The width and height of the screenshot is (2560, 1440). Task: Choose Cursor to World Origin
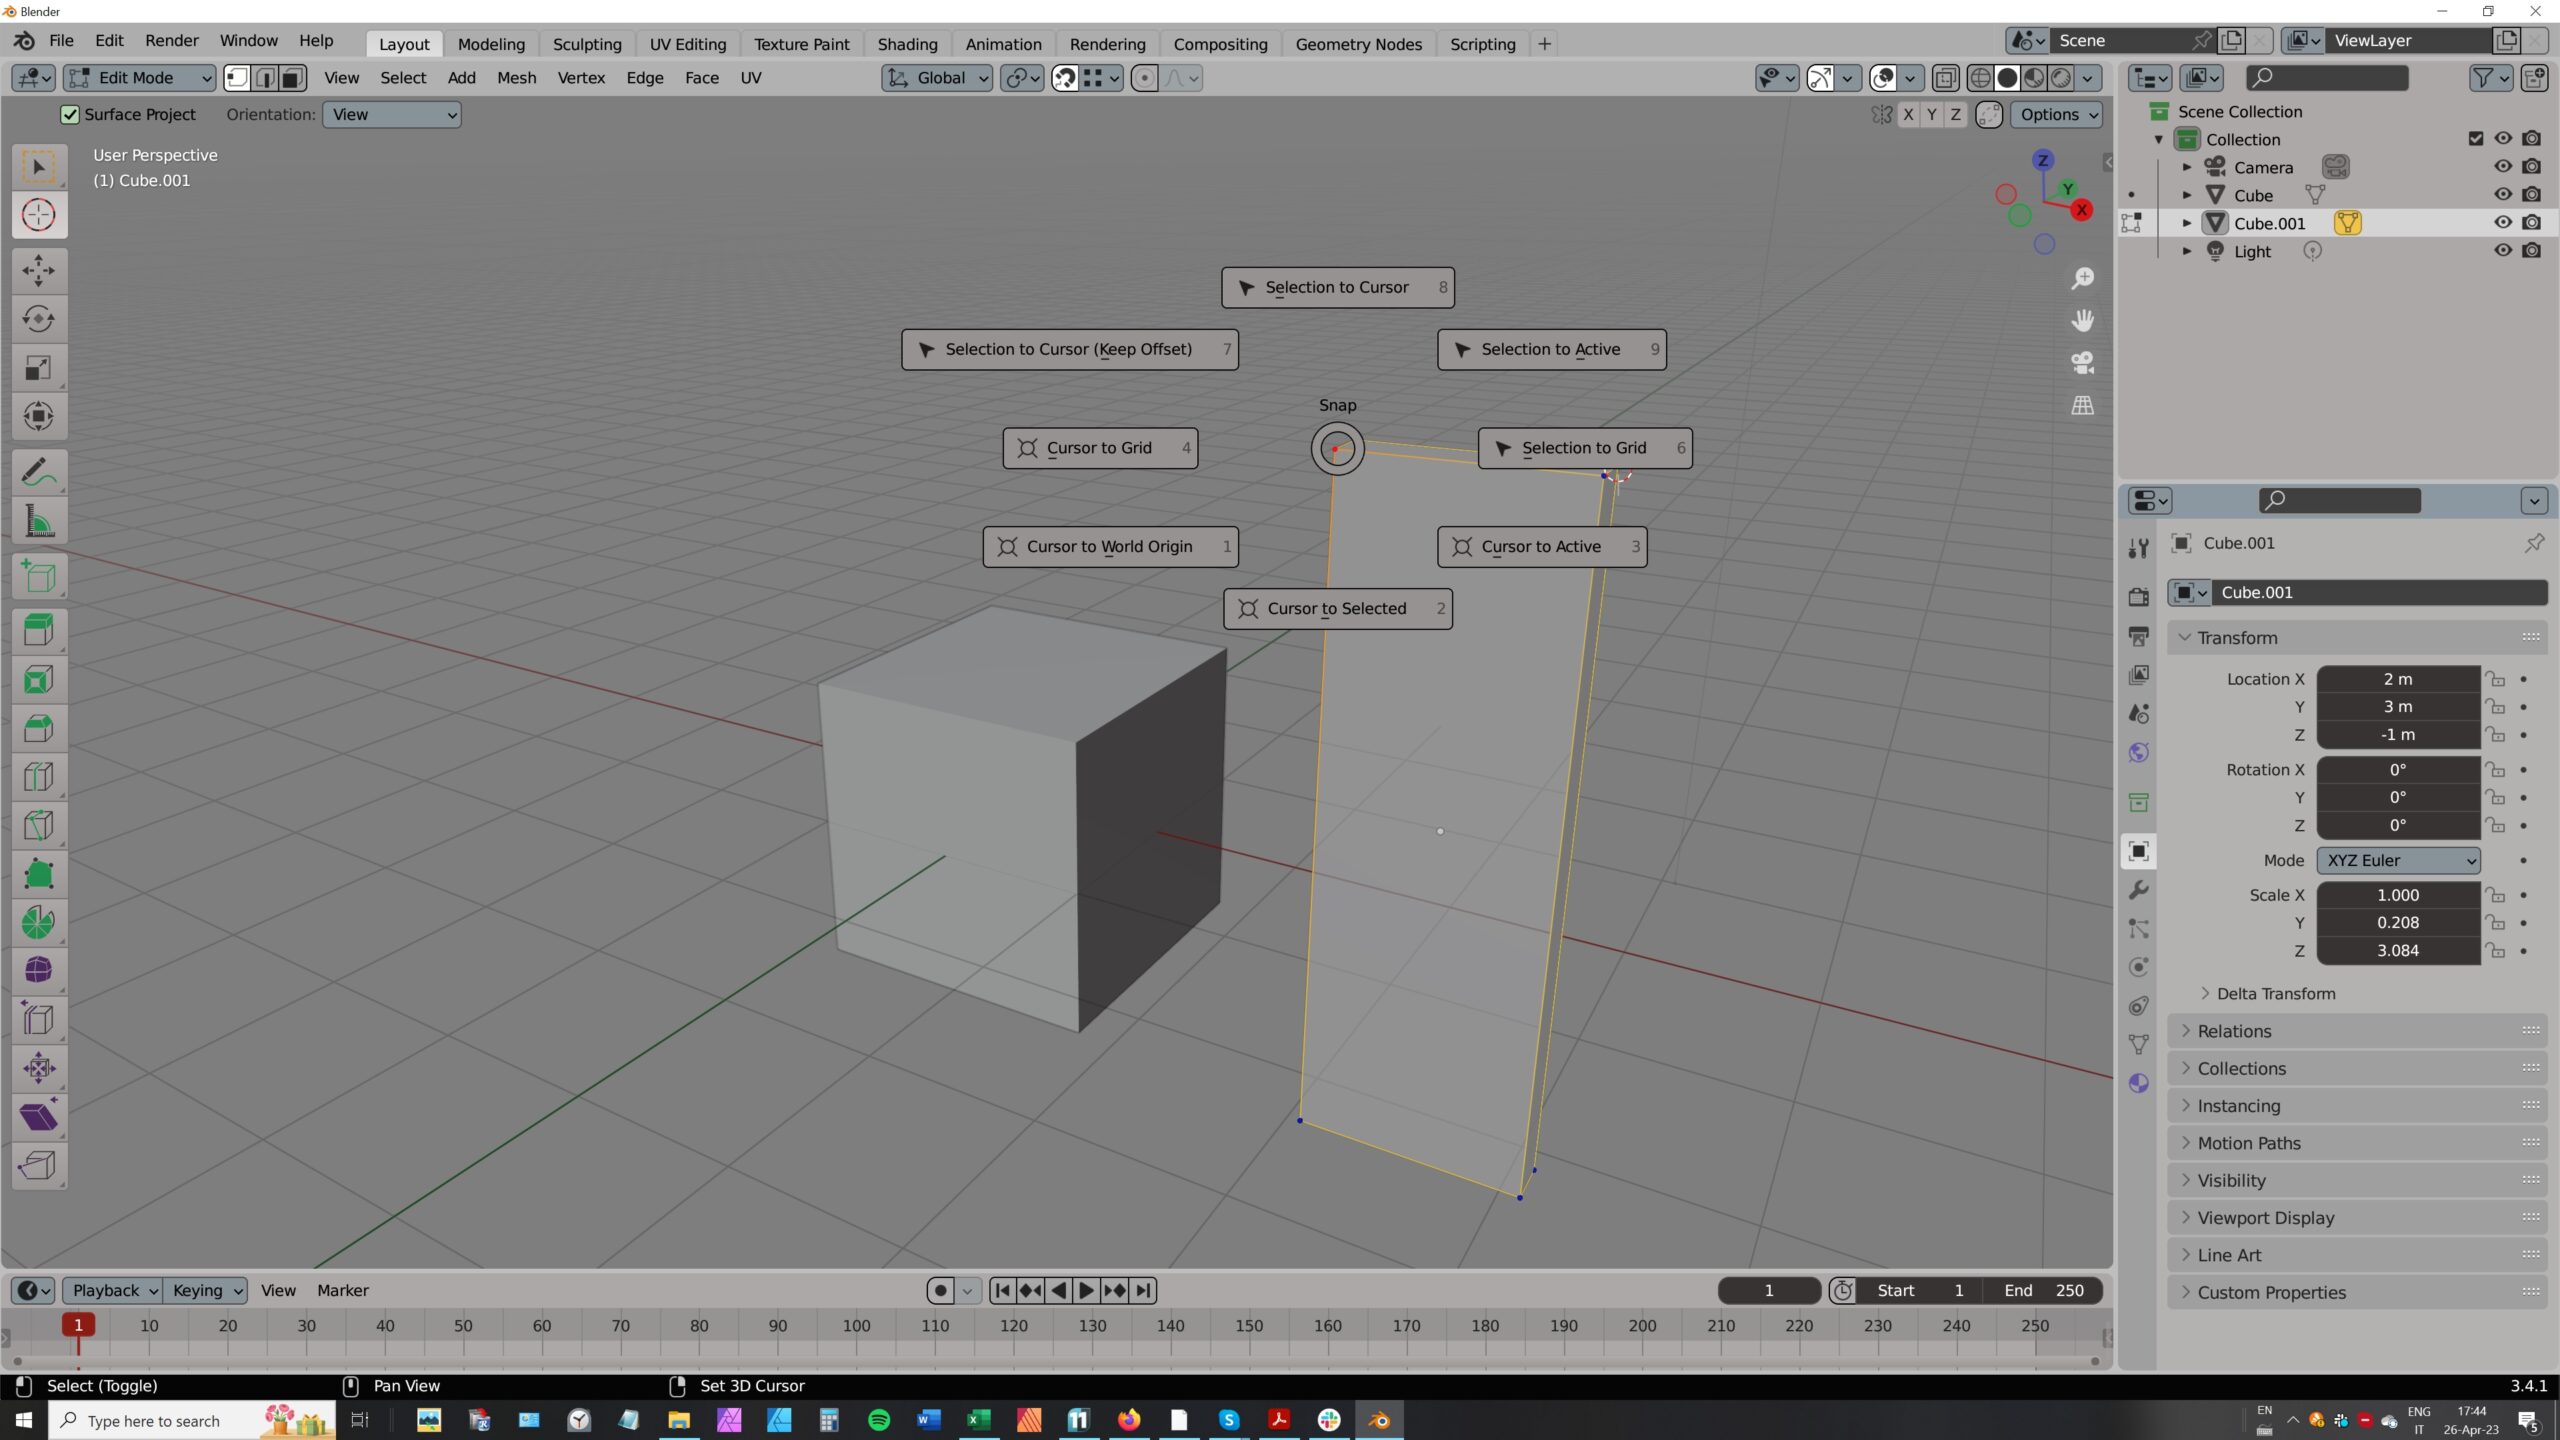point(1109,547)
